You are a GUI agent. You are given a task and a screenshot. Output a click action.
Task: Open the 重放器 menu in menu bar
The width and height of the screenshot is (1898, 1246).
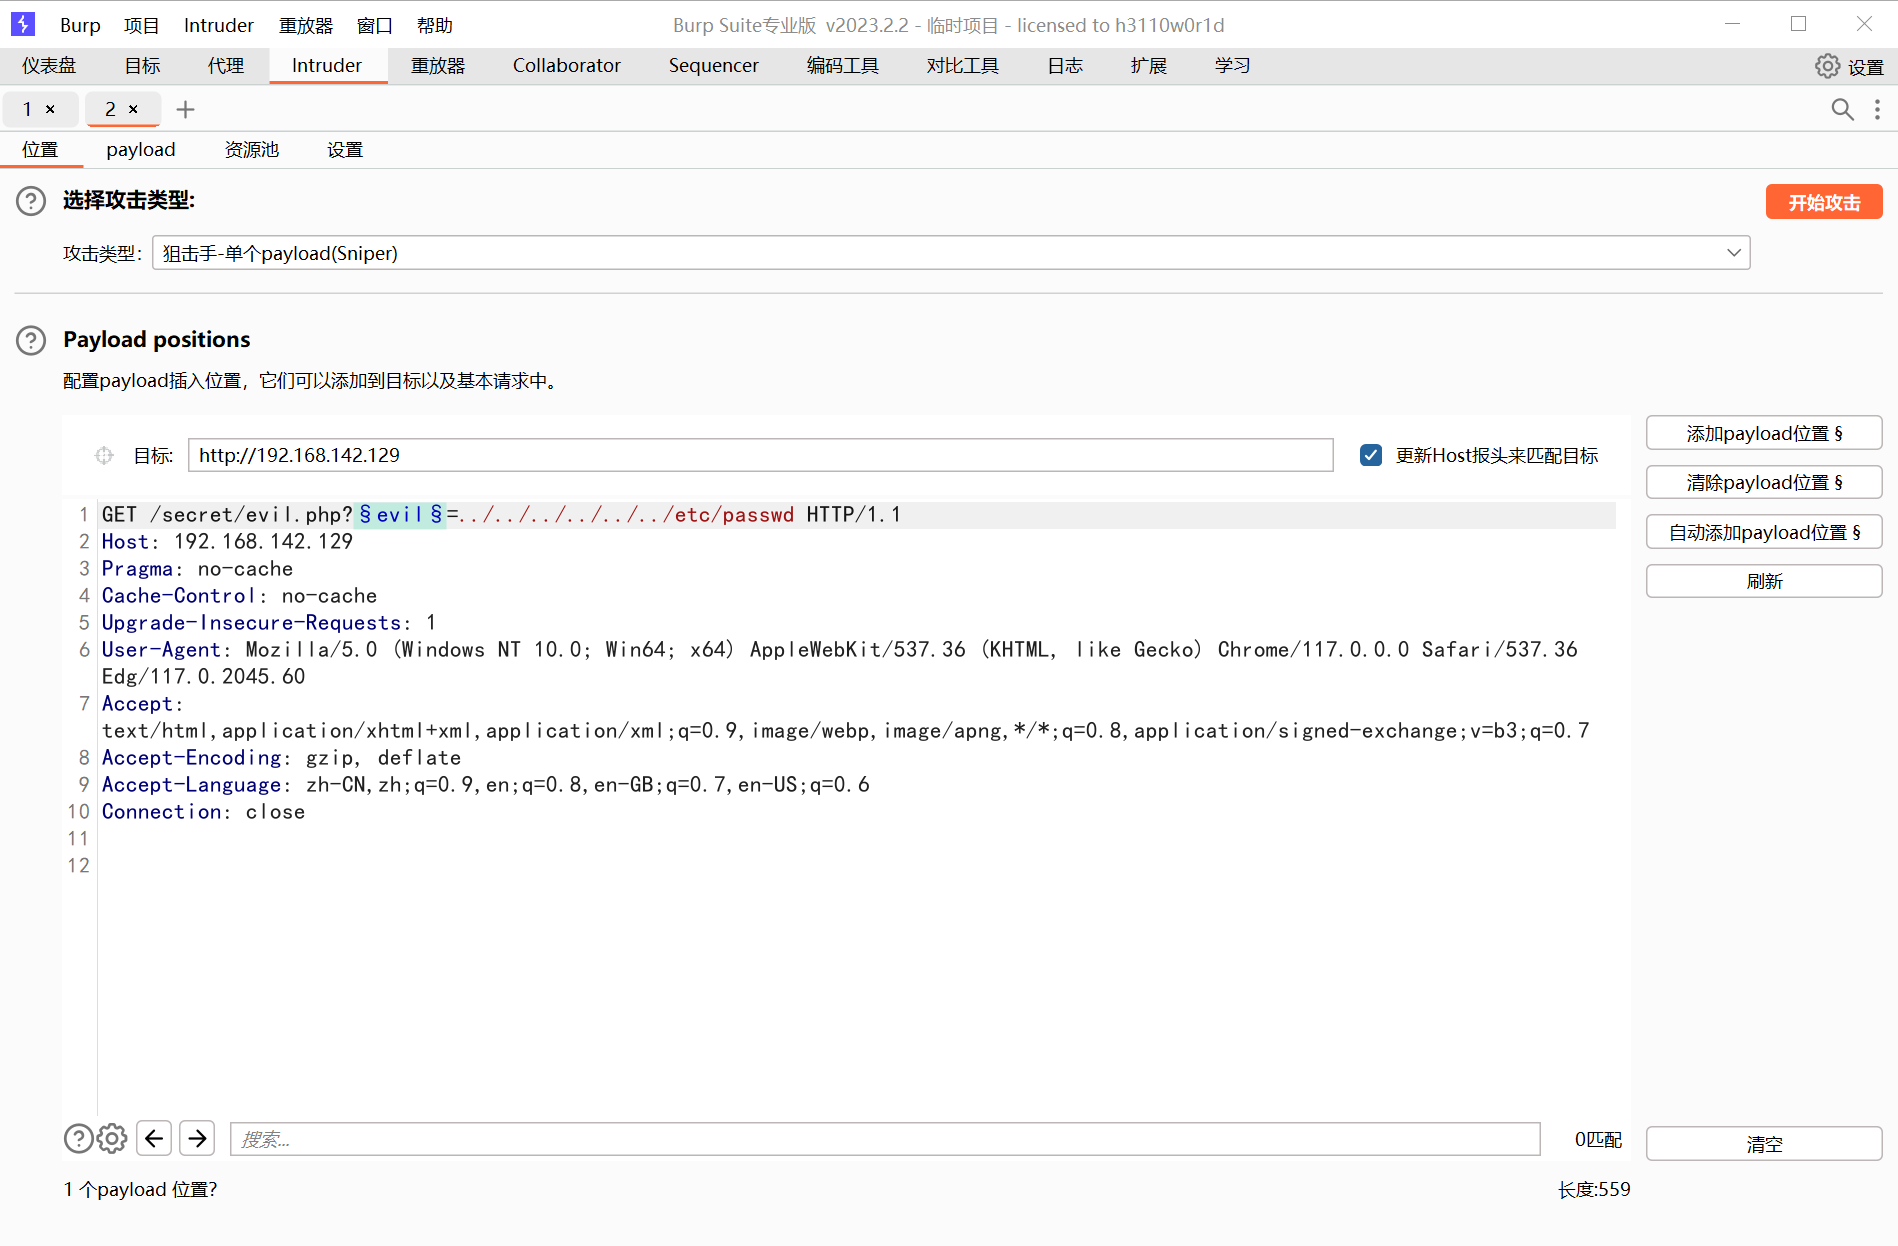point(305,25)
